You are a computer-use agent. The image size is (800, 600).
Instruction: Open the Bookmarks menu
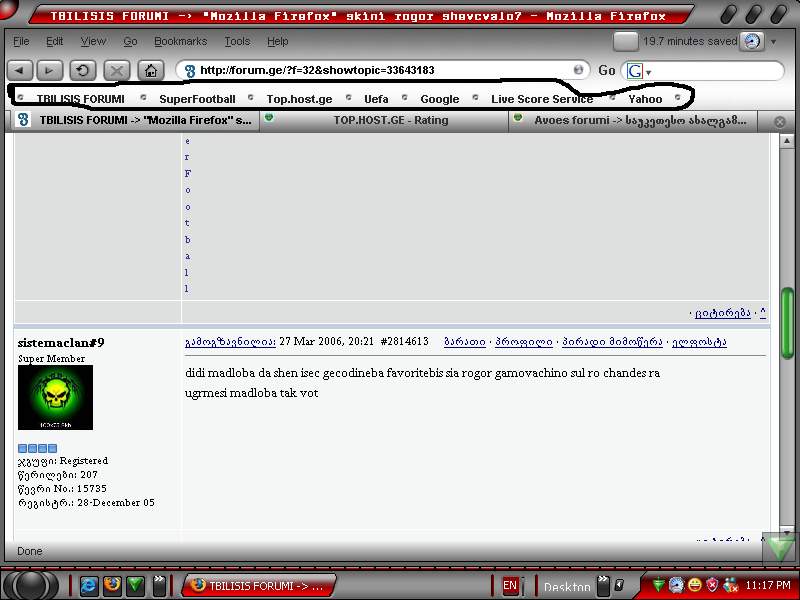[181, 41]
